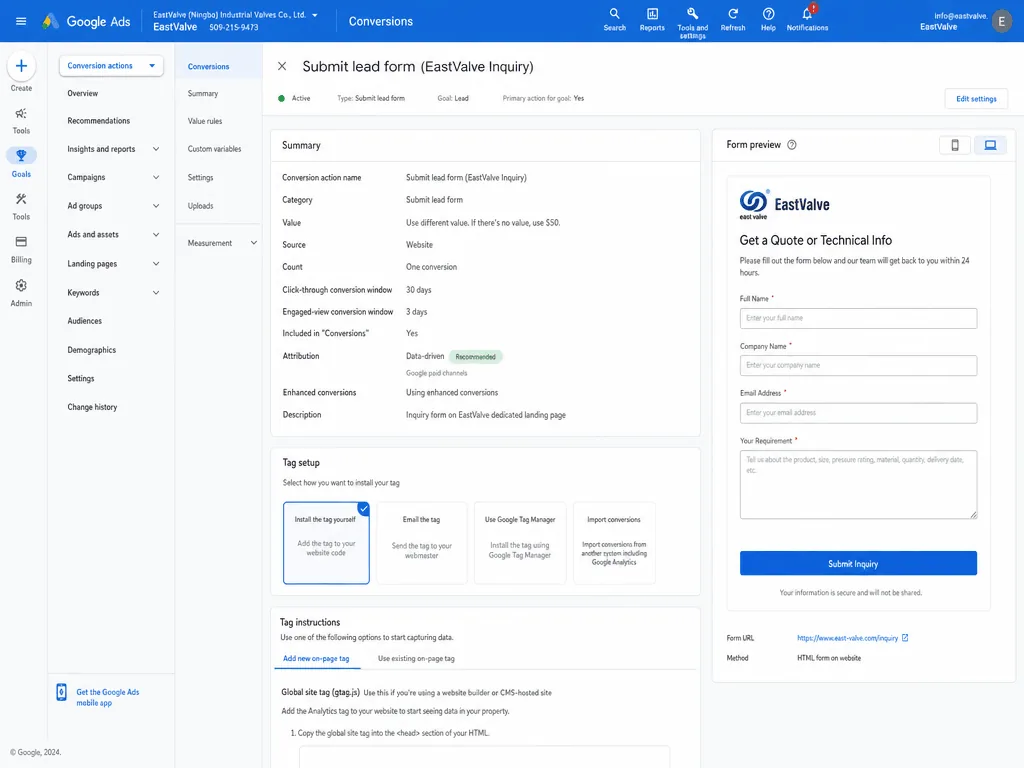Open the Form URL external link icon
The height and width of the screenshot is (768, 1024).
point(905,638)
